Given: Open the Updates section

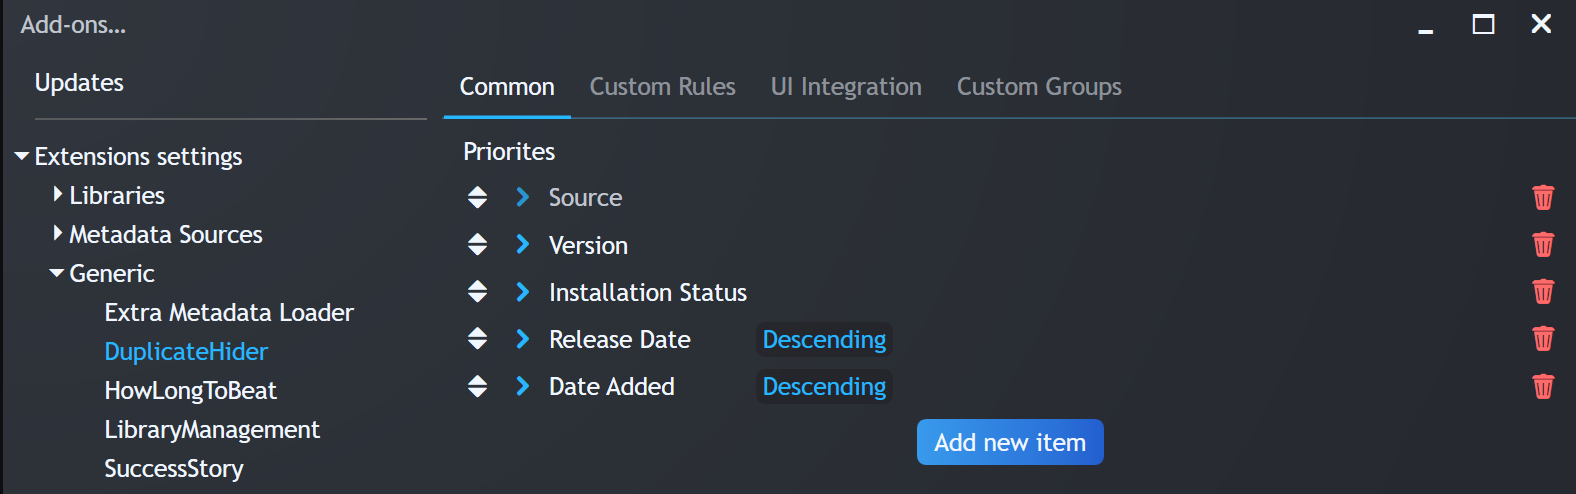Looking at the screenshot, I should 79,83.
